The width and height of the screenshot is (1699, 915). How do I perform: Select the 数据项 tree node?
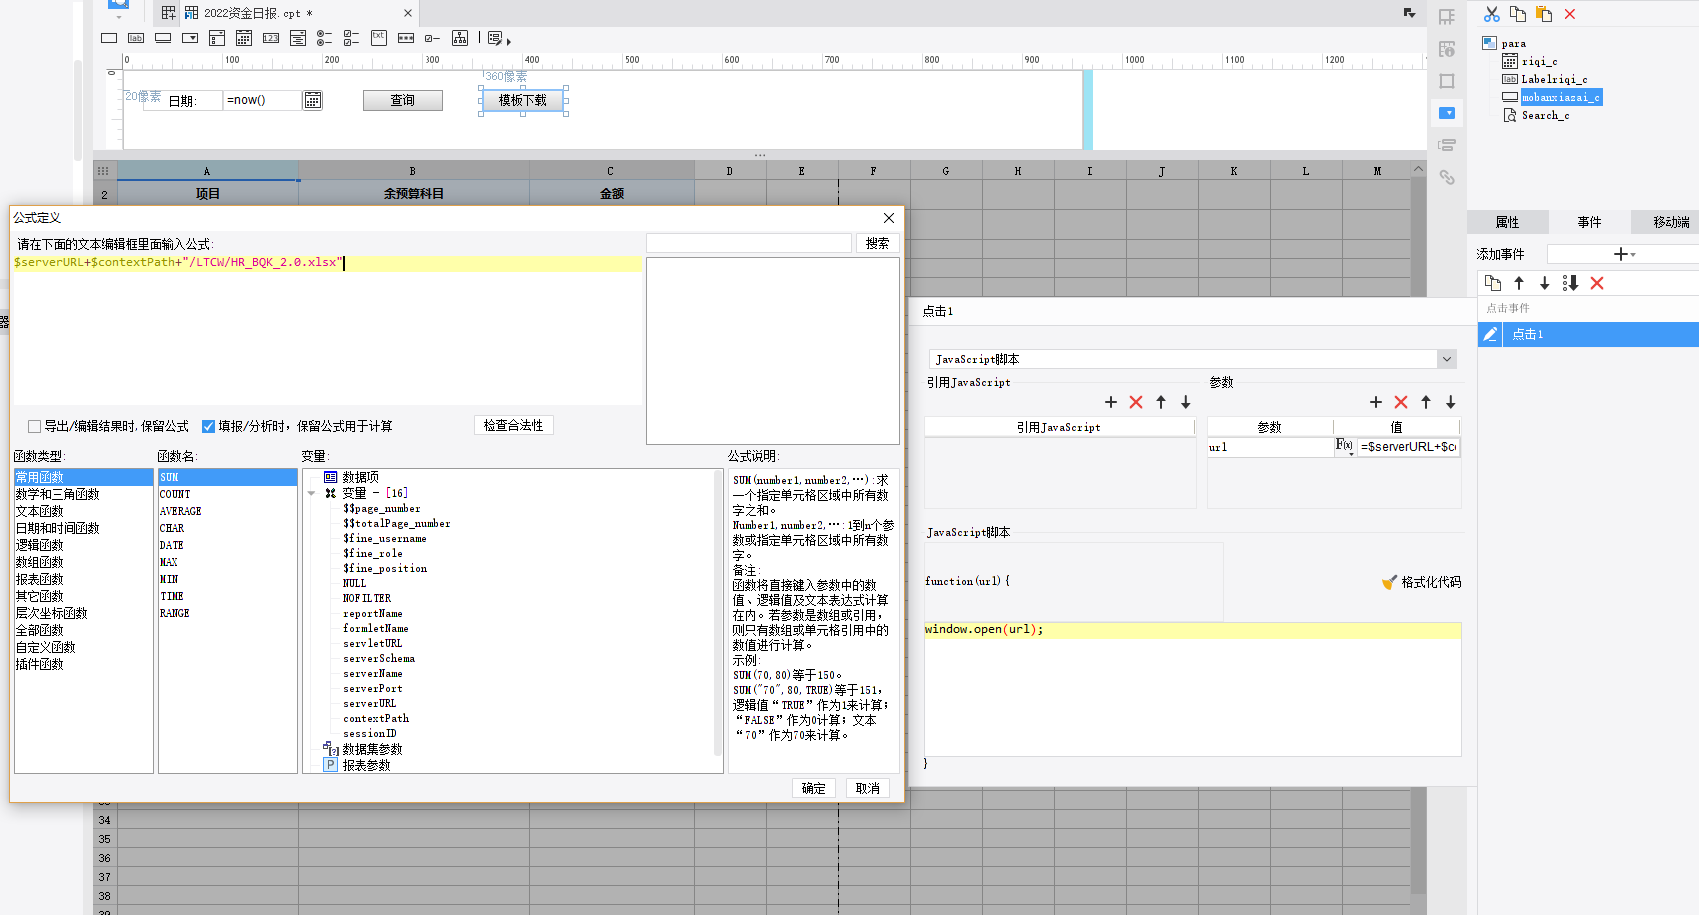(x=360, y=477)
